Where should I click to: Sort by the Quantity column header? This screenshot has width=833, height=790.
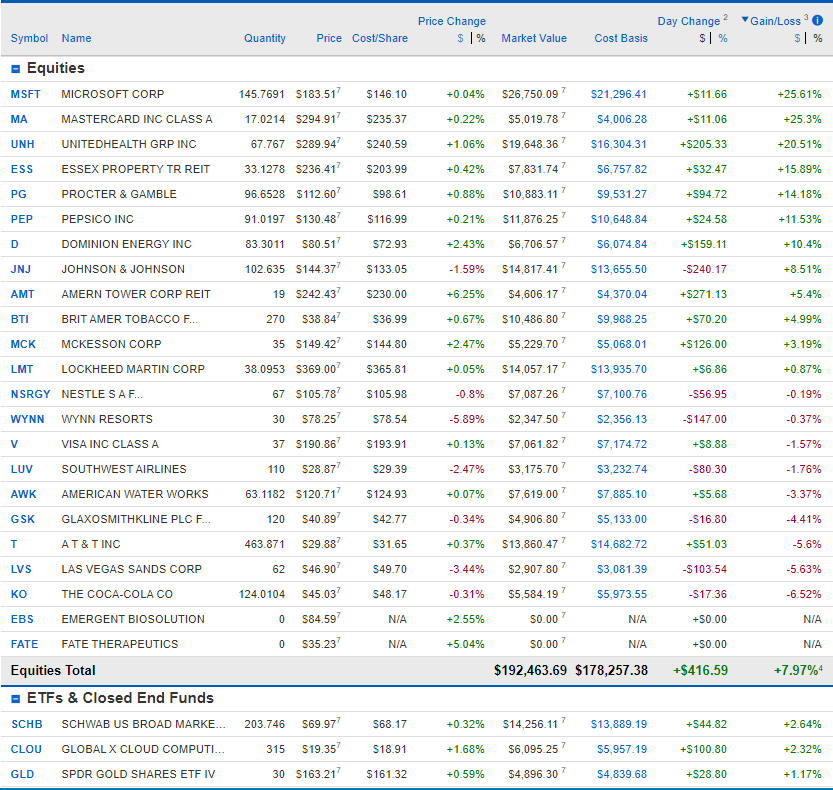click(x=265, y=38)
